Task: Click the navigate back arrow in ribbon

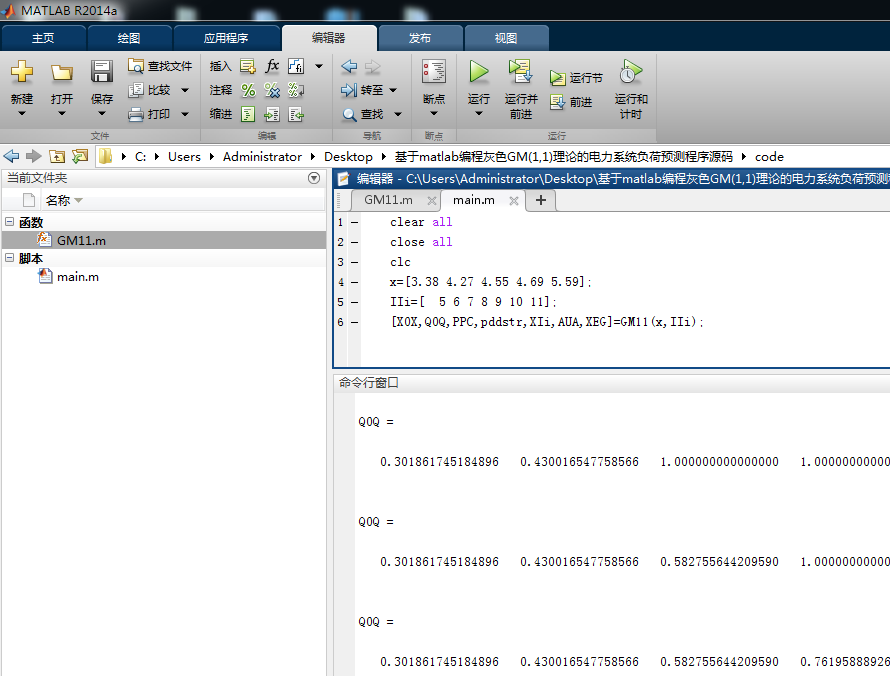Action: click(349, 66)
